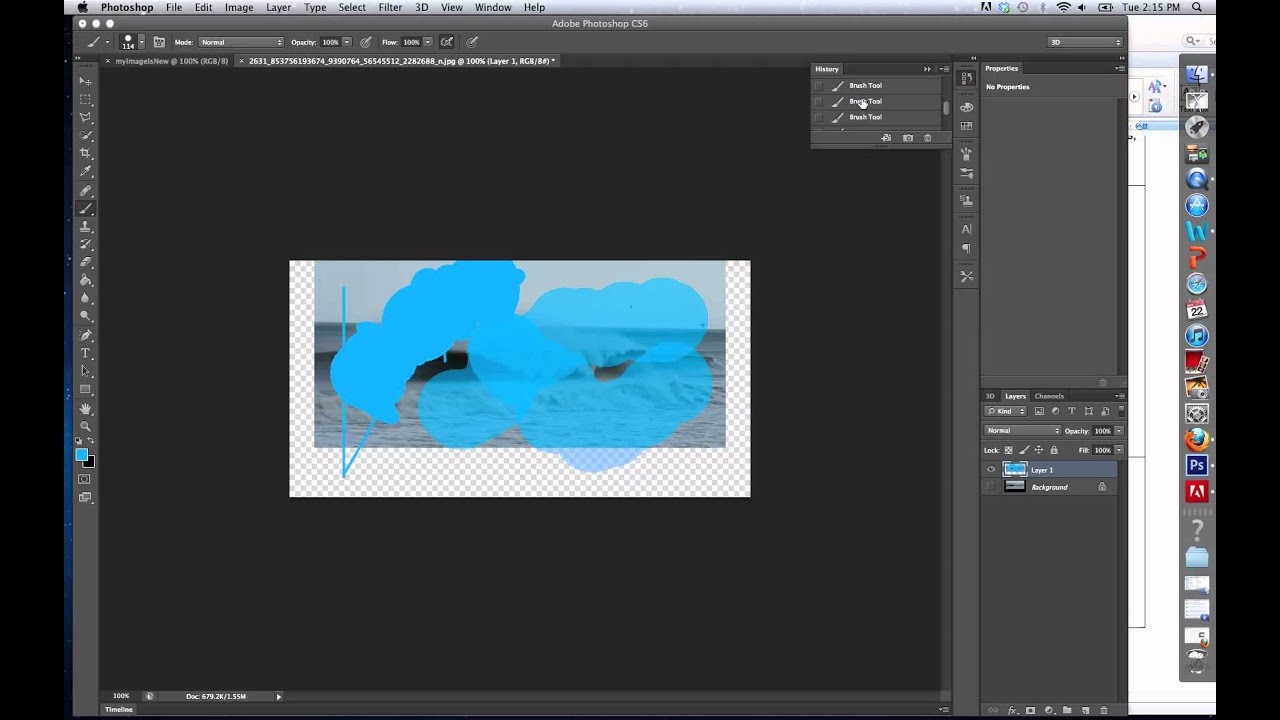Select the Brush tool in toolbox
The image size is (1280, 720).
[x=85, y=208]
